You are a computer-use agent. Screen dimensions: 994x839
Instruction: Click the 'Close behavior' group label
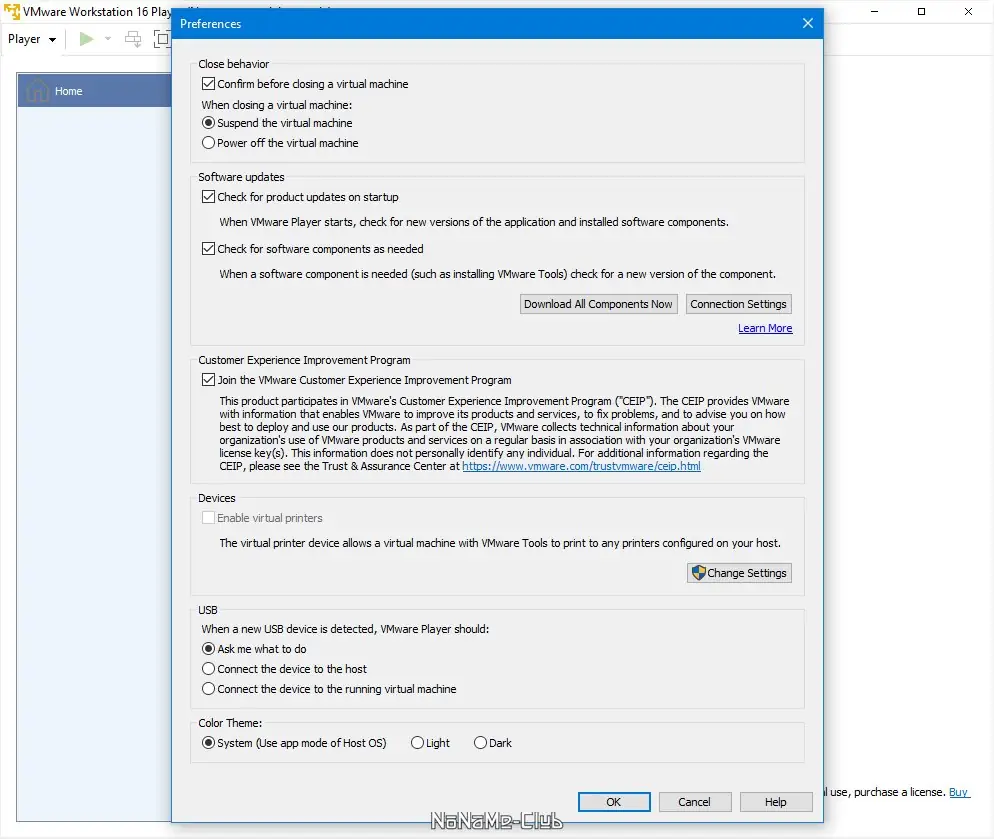tap(234, 64)
